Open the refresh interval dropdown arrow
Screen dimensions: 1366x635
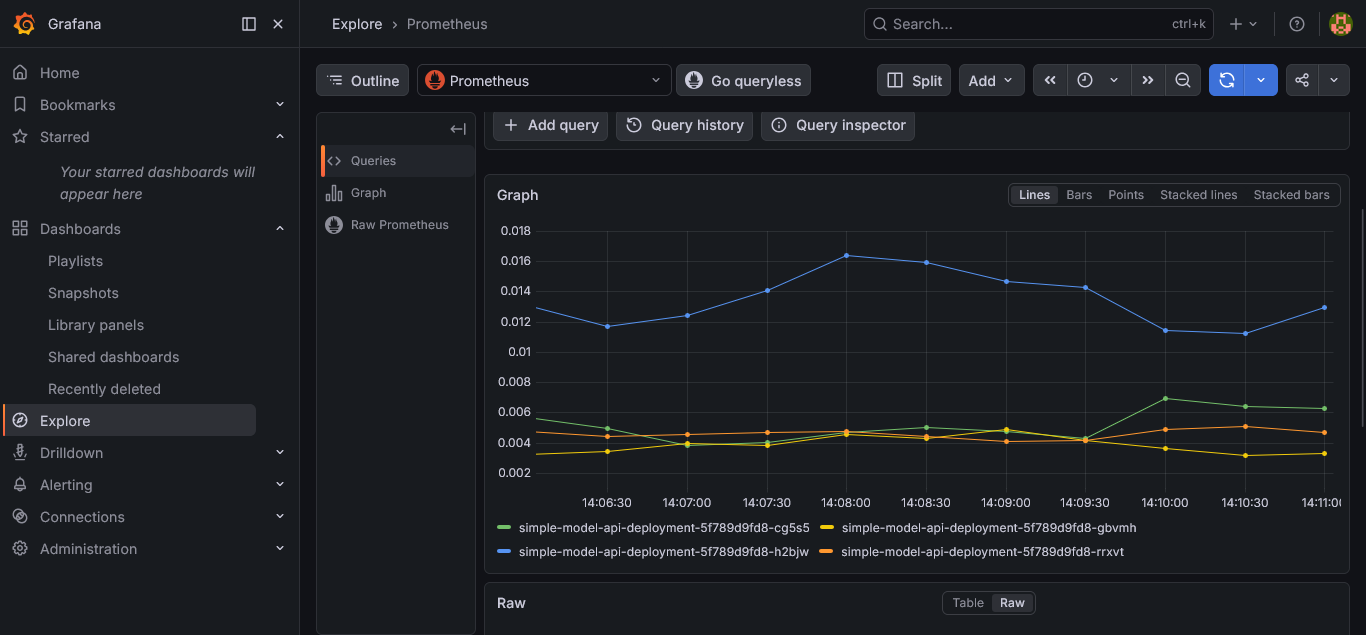click(x=1261, y=81)
